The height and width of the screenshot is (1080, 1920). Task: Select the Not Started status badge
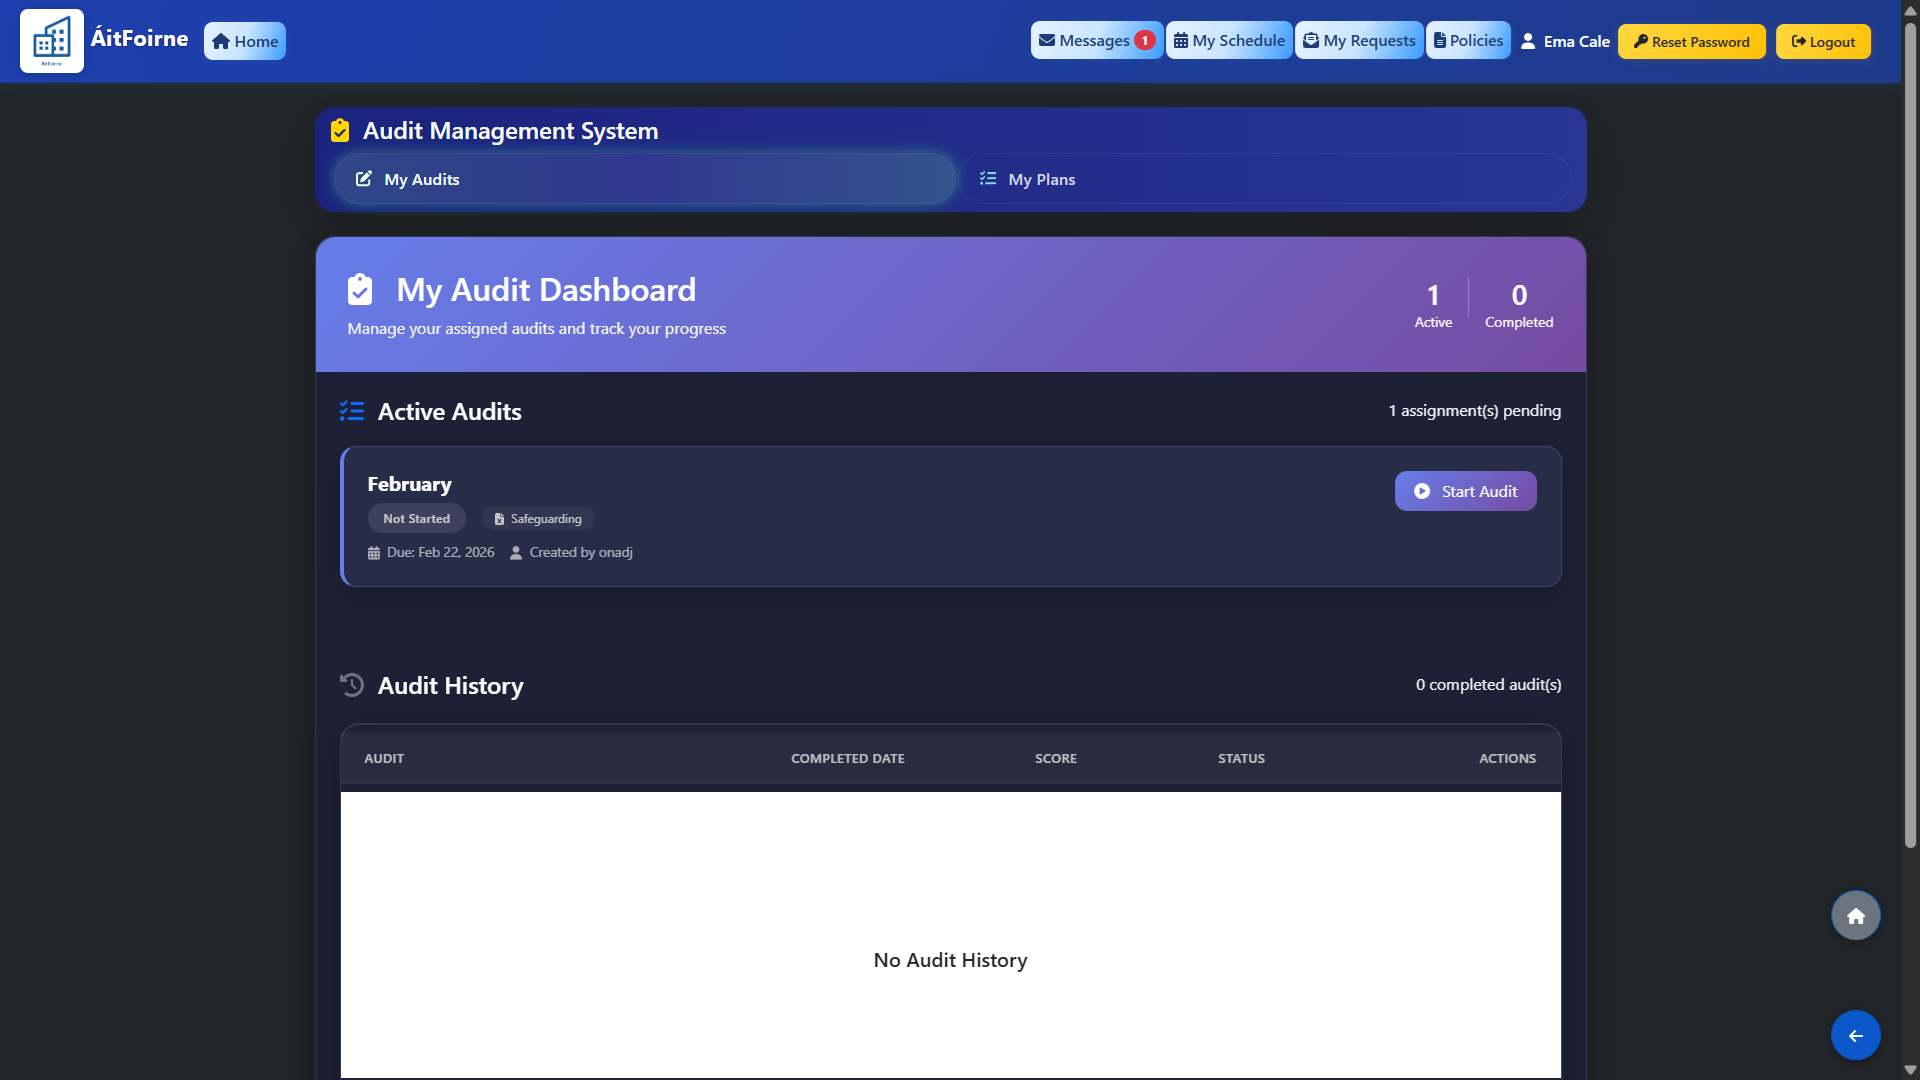pos(416,518)
